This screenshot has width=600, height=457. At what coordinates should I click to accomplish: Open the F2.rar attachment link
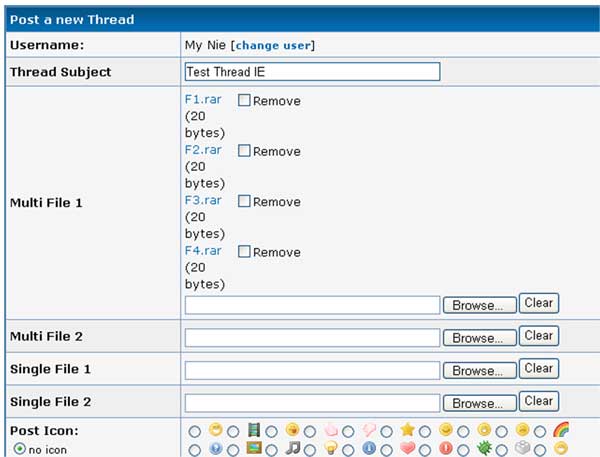(x=204, y=150)
